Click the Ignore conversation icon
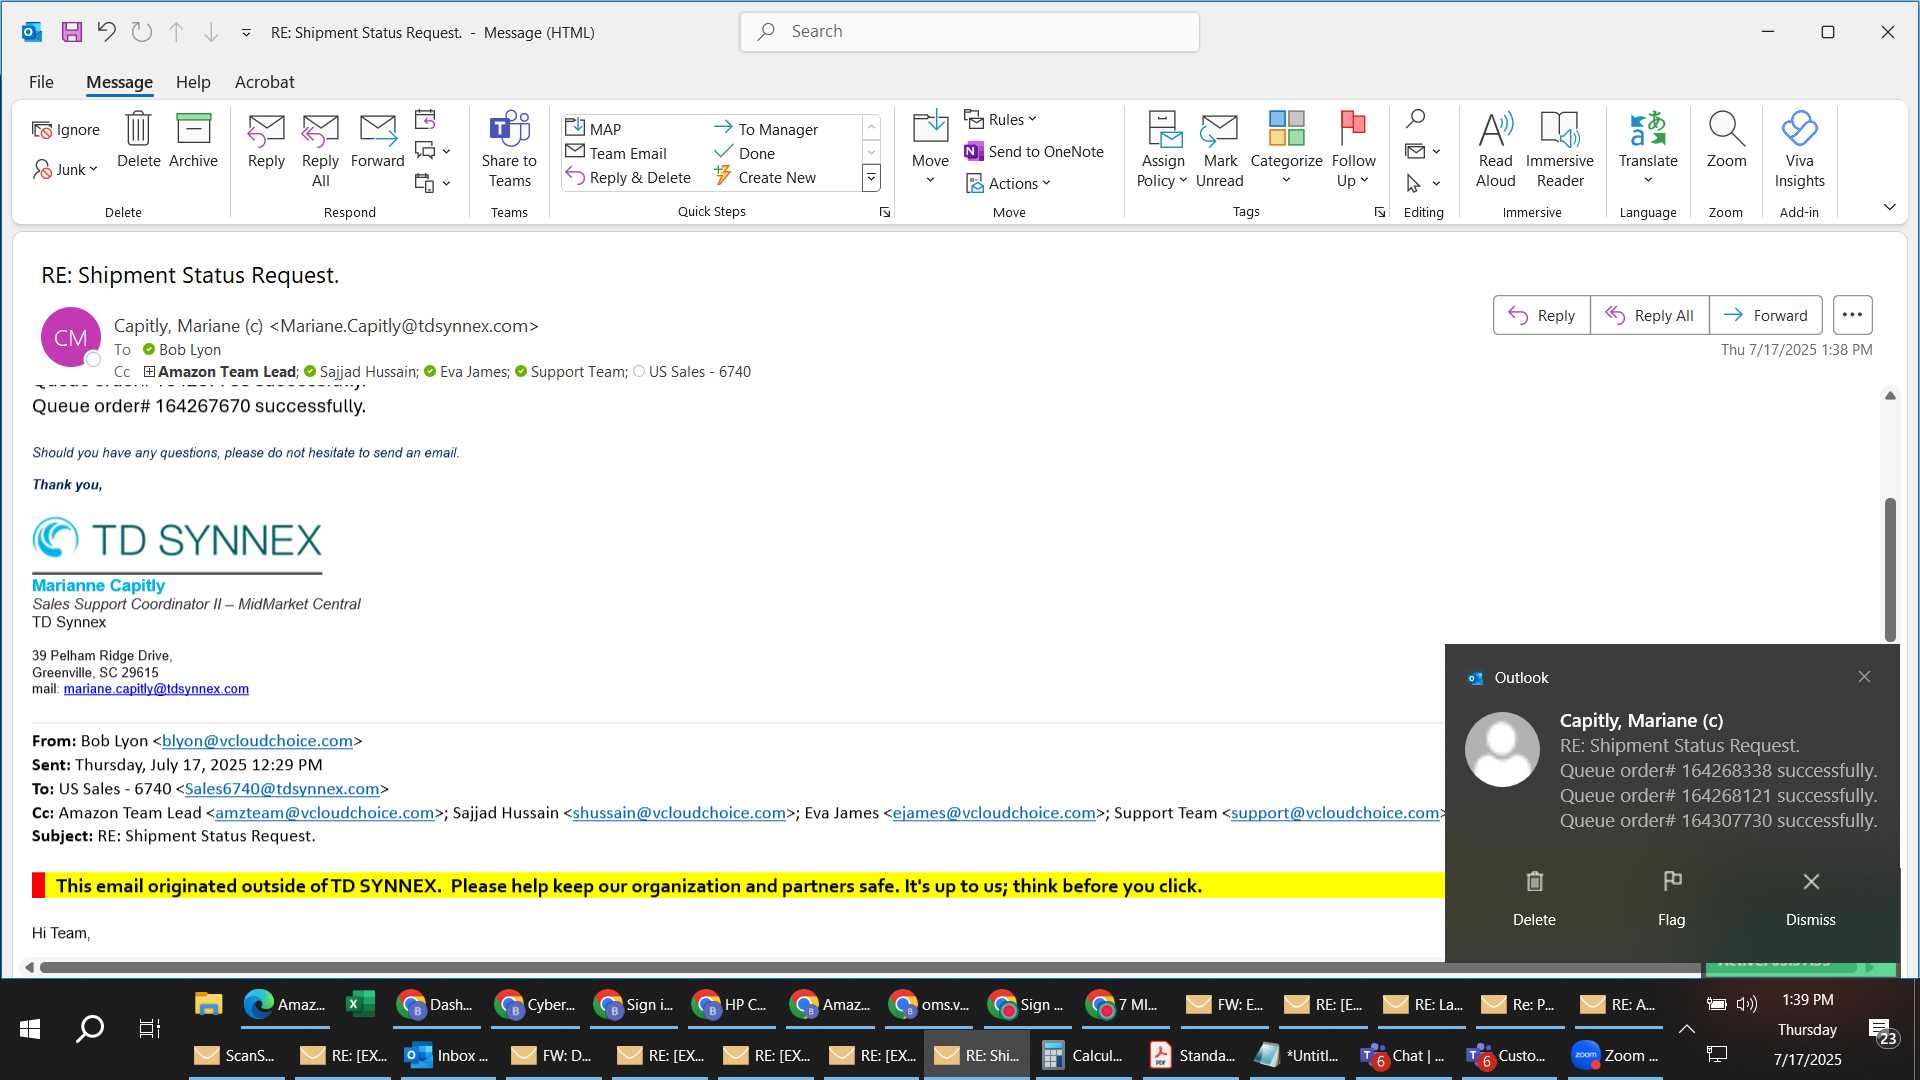 coord(66,129)
